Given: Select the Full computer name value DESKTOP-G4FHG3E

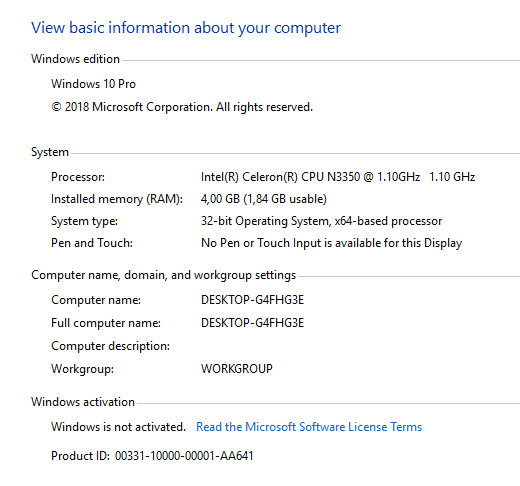Looking at the screenshot, I should point(252,323).
